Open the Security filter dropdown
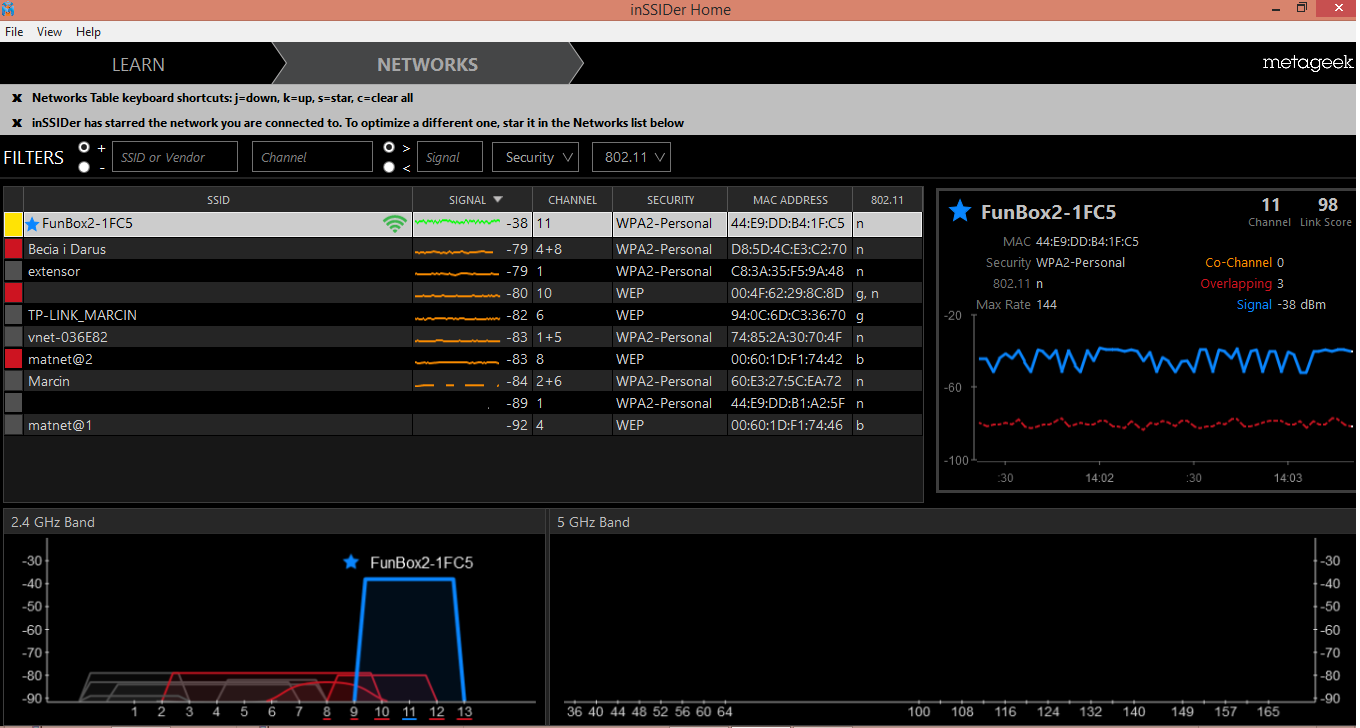 [535, 157]
